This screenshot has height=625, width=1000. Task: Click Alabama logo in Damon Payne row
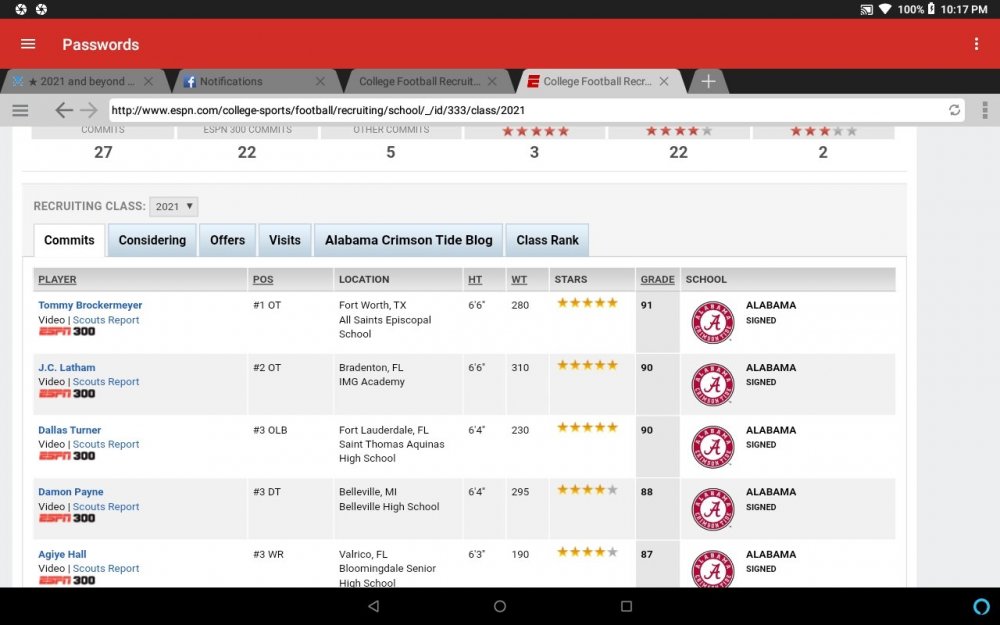712,509
